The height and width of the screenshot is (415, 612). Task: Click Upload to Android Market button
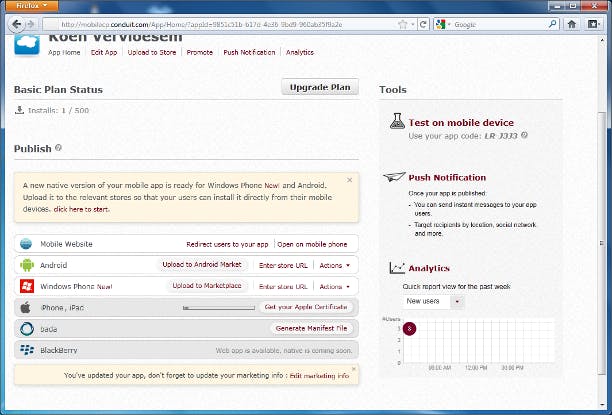202,265
